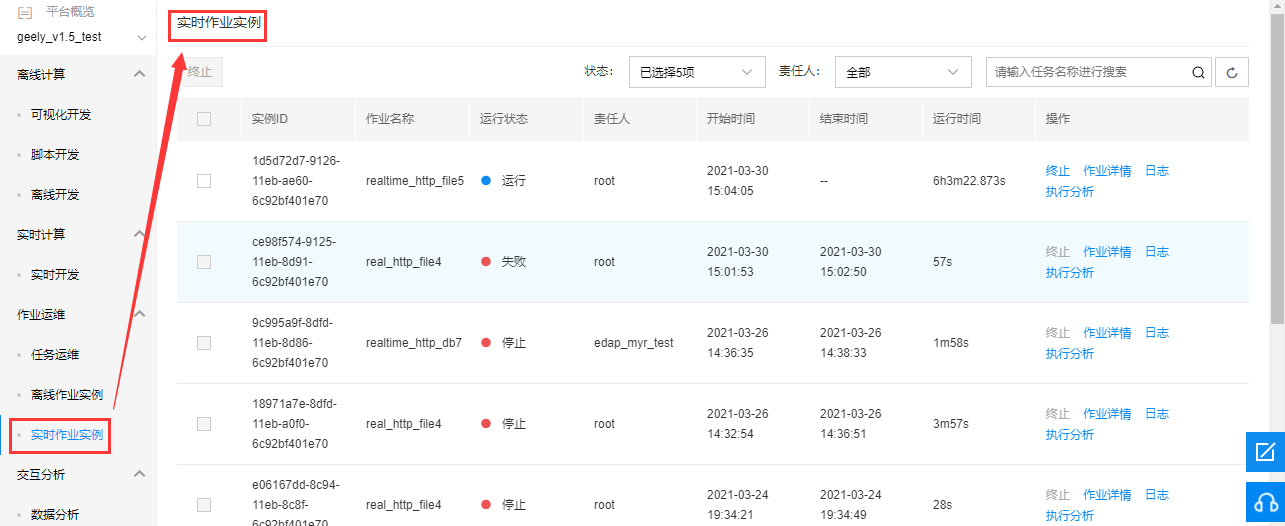Open 离线作业实例 in the sidebar

(67, 395)
